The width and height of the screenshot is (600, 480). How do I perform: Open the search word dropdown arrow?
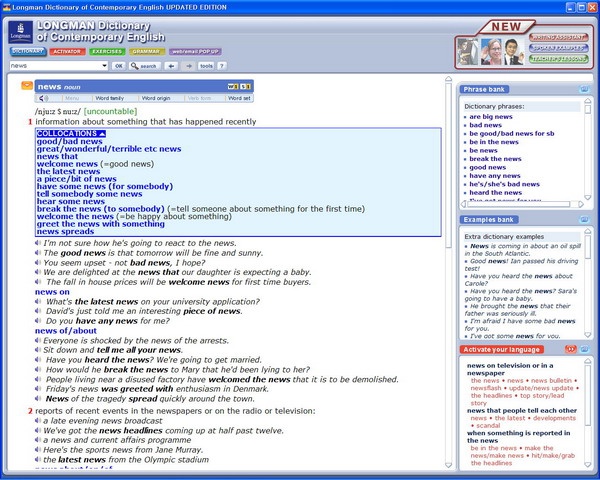tap(104, 66)
